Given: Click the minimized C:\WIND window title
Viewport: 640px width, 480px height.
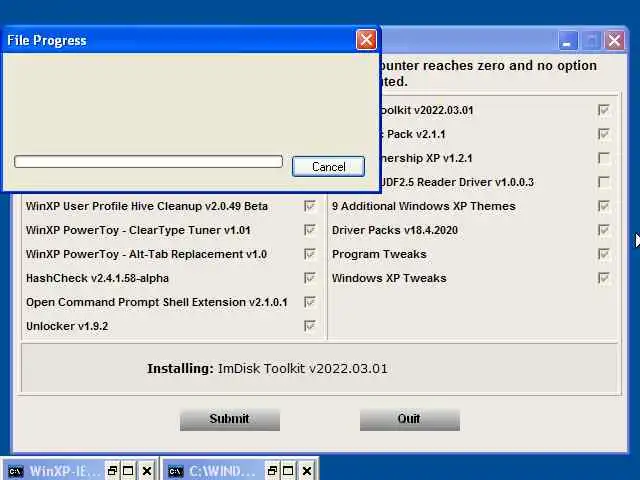Looking at the screenshot, I should (x=222, y=471).
